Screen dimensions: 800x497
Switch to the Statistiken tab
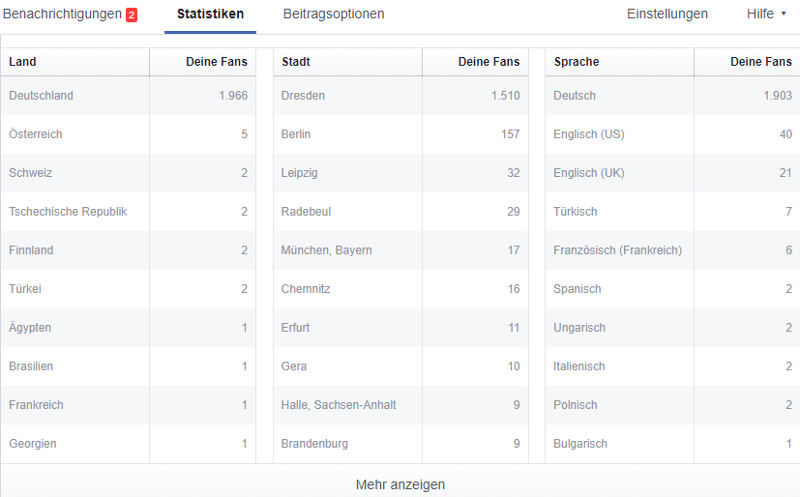pyautogui.click(x=210, y=14)
